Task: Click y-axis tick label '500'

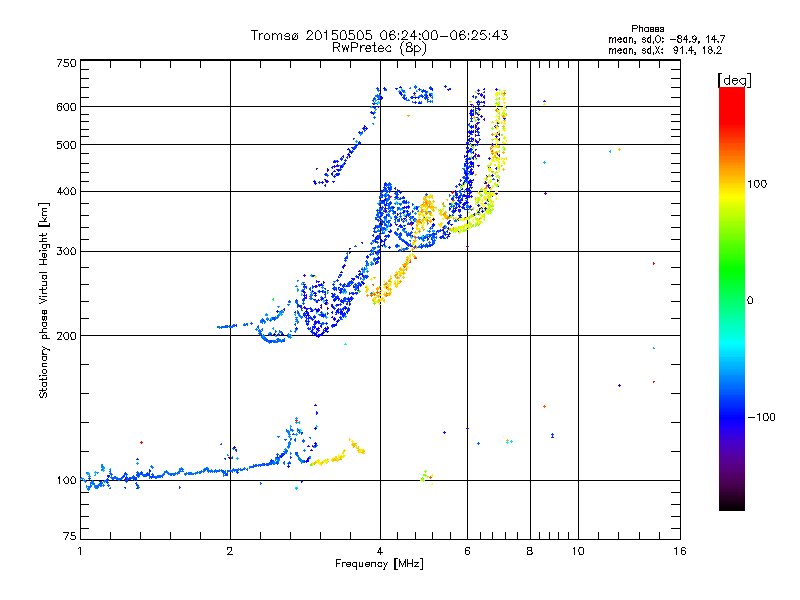Action: [66, 145]
